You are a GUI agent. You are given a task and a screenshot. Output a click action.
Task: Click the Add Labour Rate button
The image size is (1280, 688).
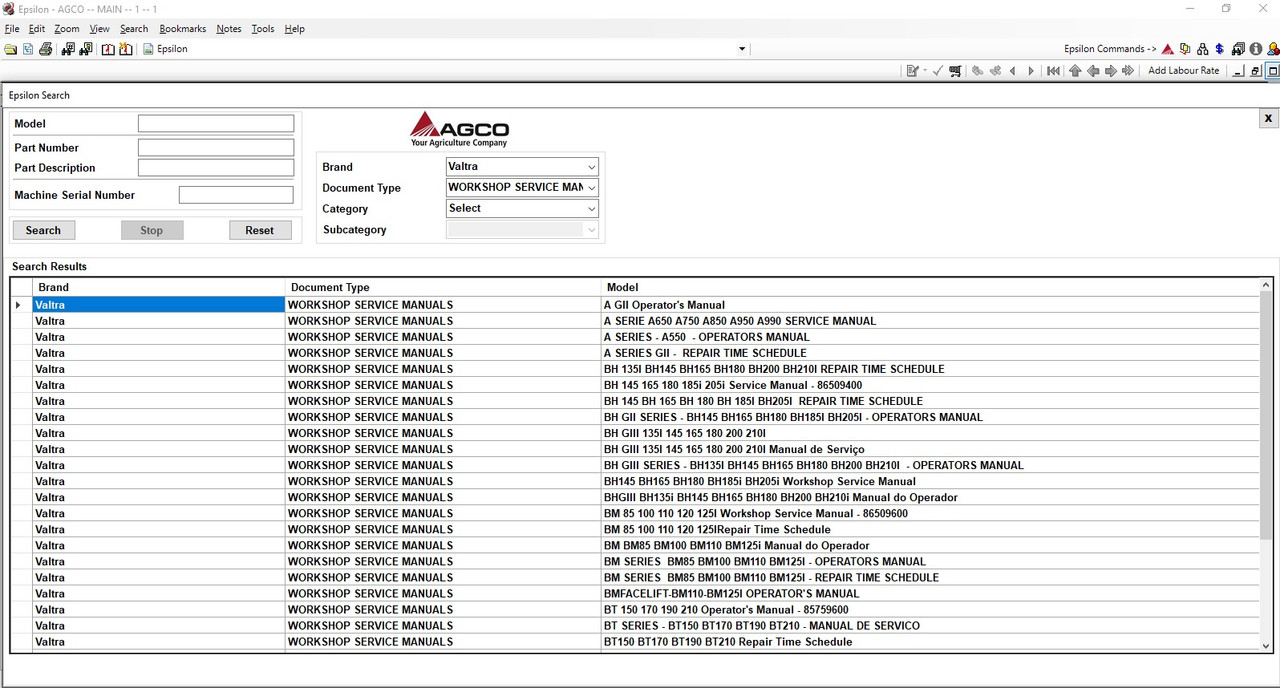(x=1184, y=71)
